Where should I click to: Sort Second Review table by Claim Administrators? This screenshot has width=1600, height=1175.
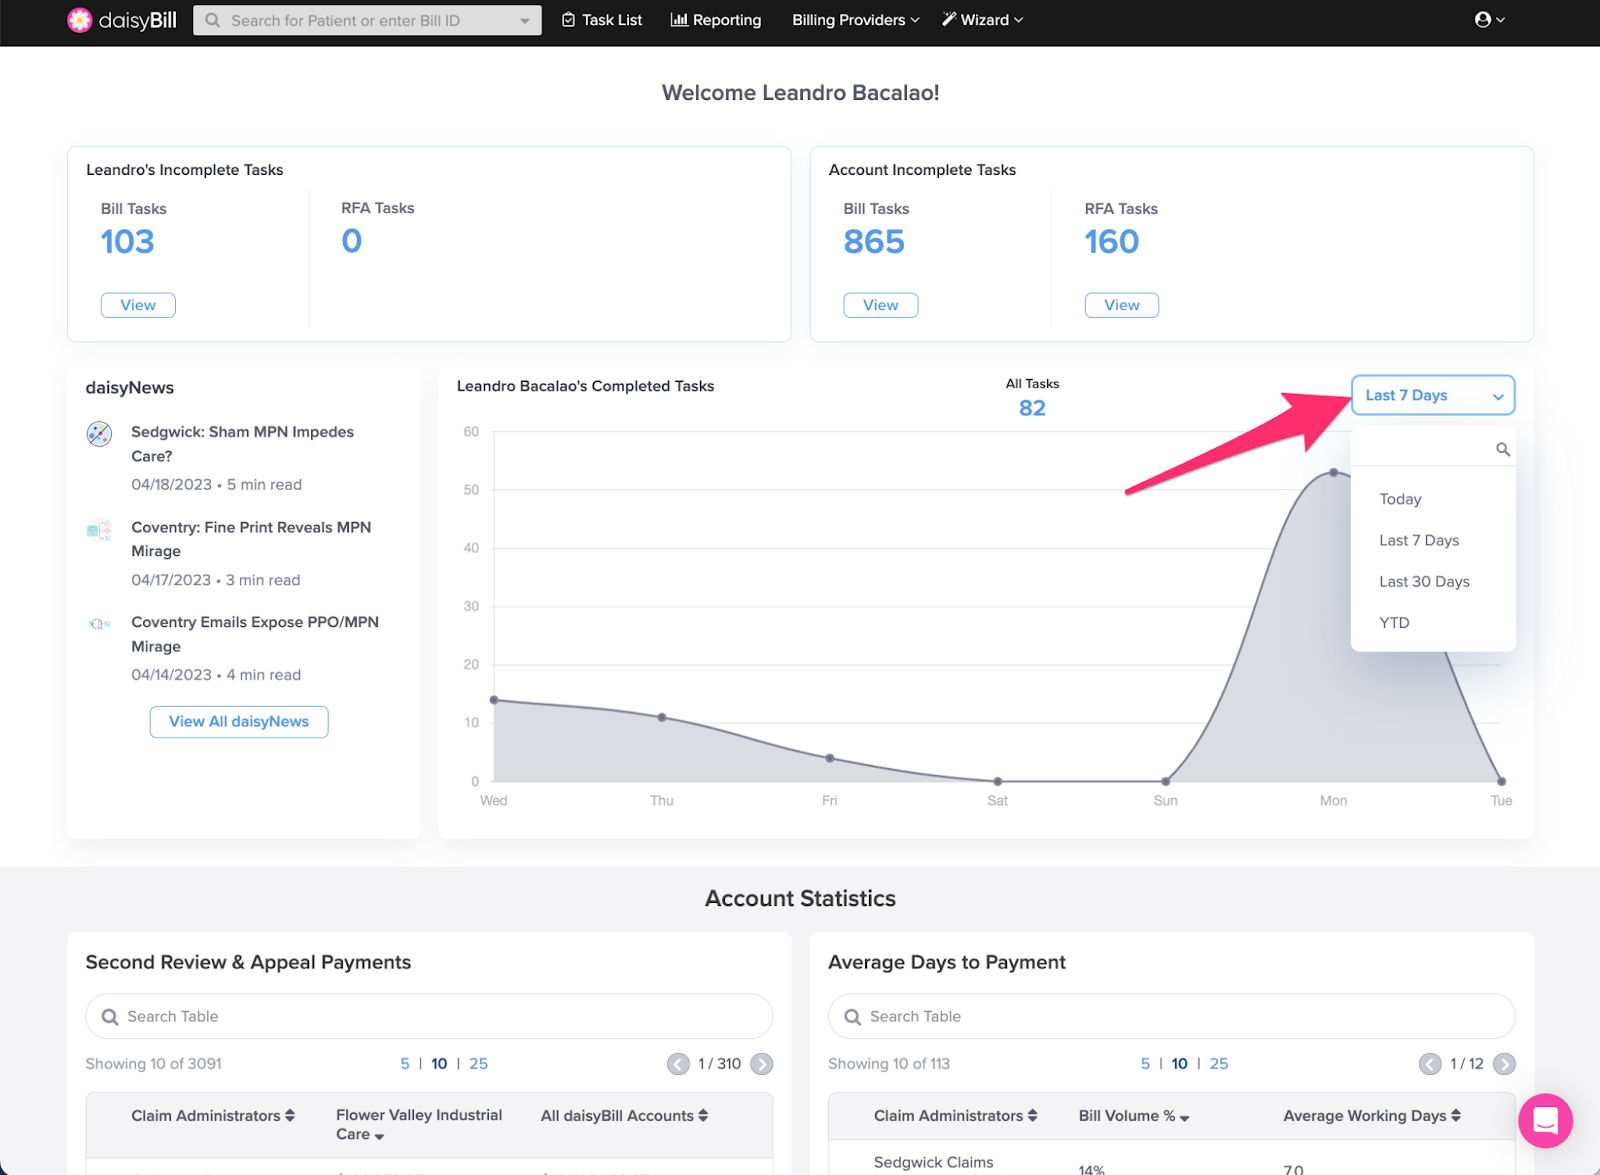click(213, 1116)
